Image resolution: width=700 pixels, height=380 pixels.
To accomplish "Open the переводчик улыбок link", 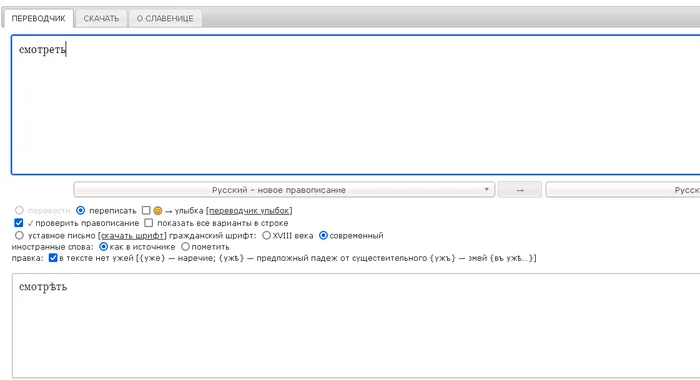I will [x=249, y=211].
